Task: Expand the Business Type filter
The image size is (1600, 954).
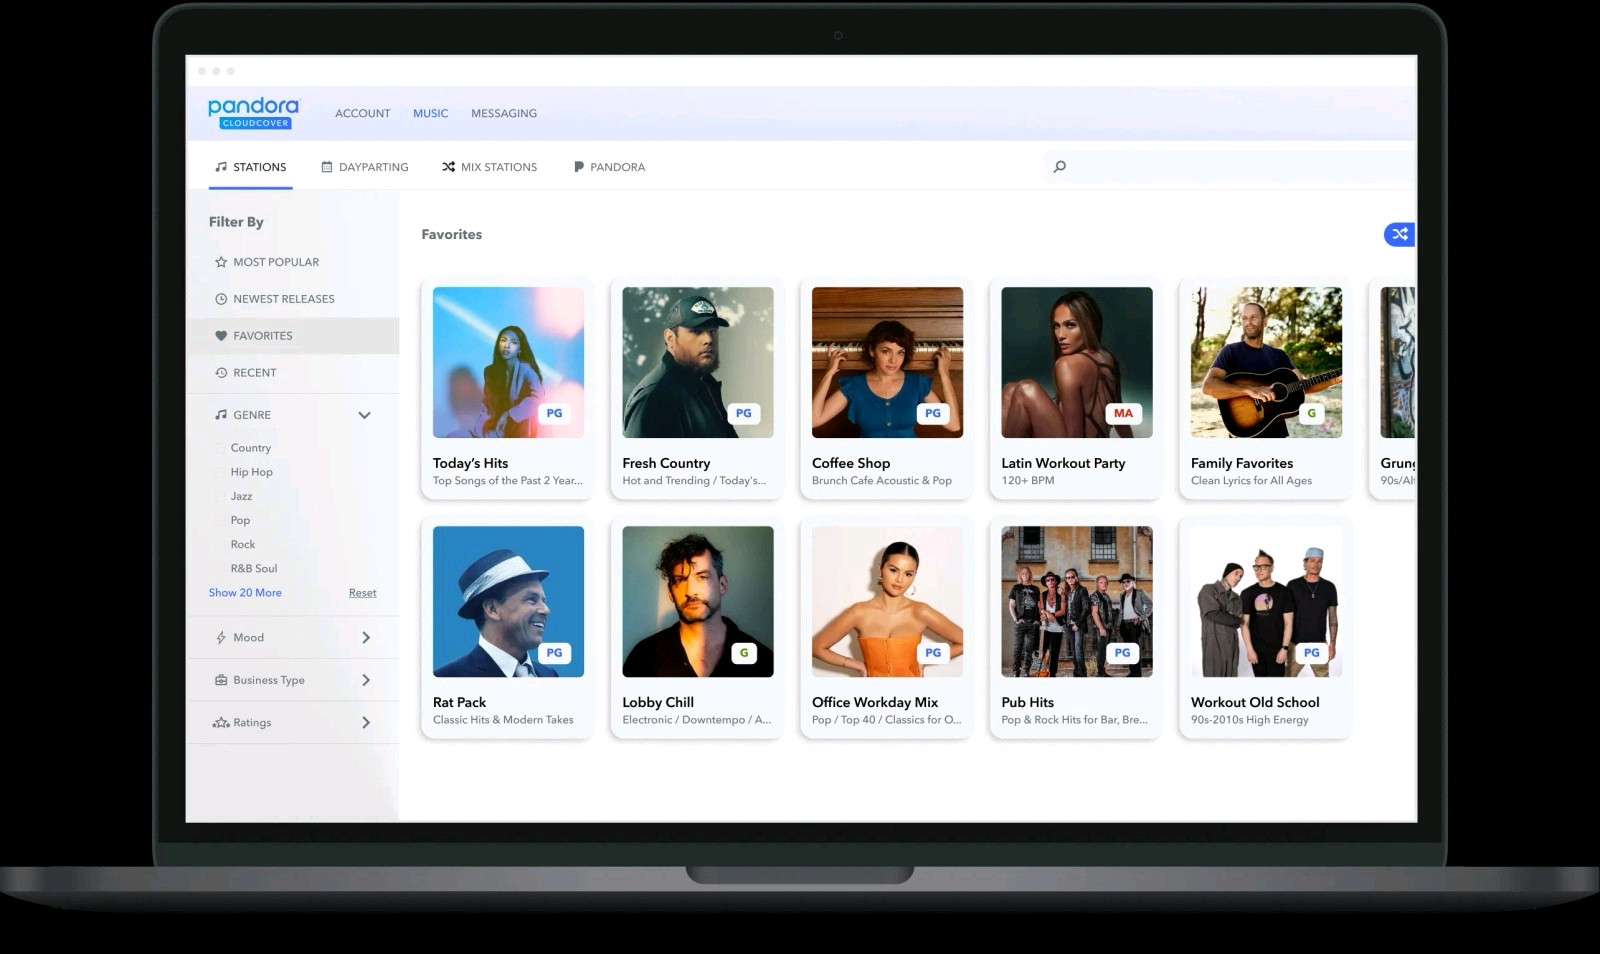Action: tap(365, 680)
